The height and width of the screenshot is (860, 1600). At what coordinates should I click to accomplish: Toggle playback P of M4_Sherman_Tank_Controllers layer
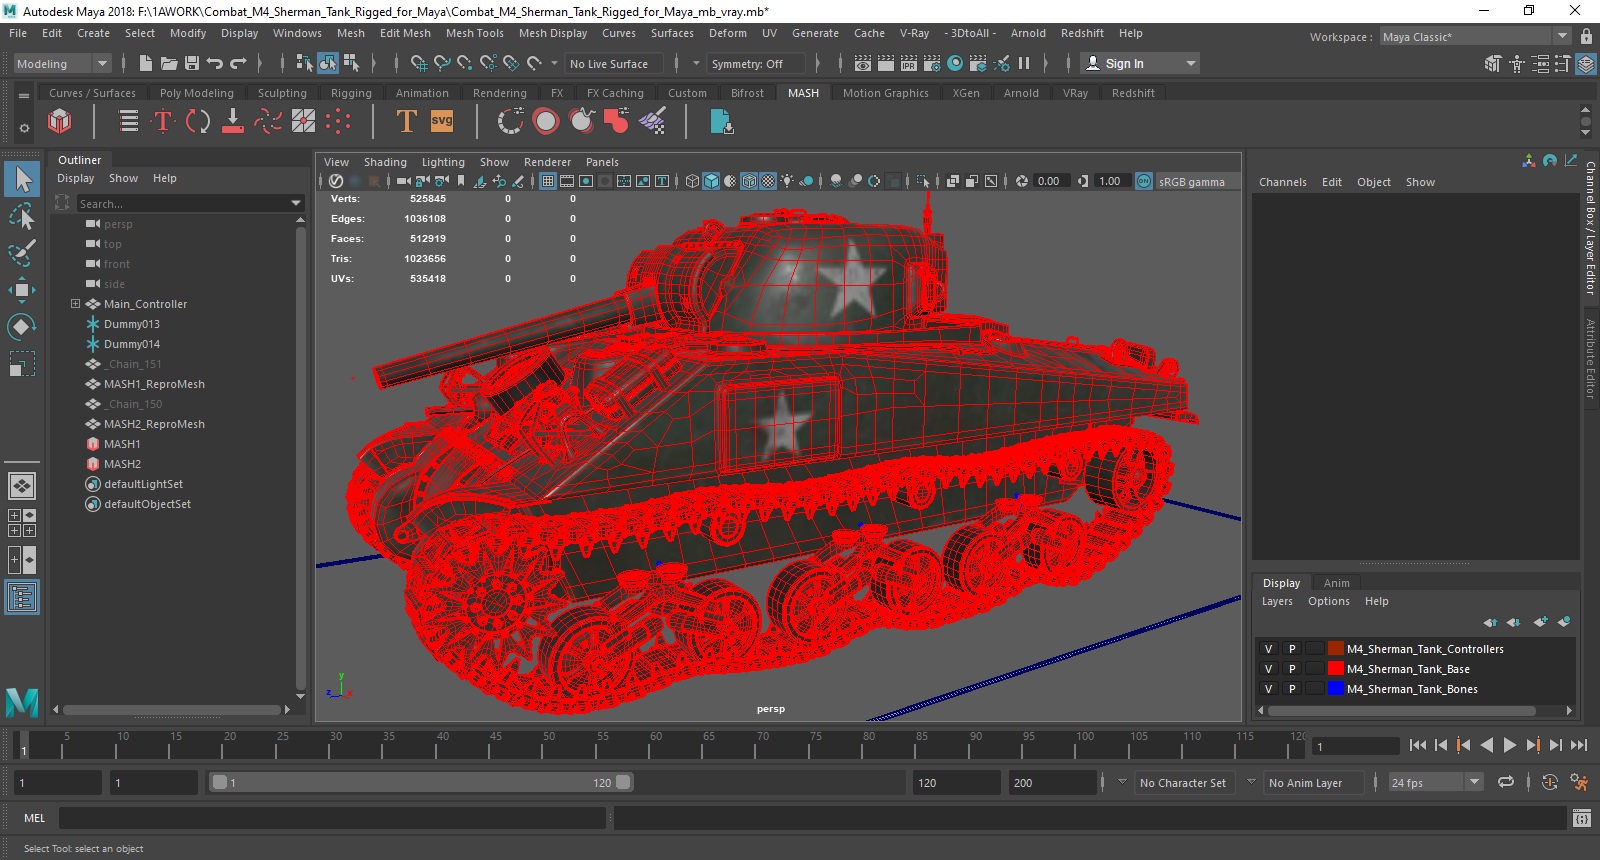1291,649
